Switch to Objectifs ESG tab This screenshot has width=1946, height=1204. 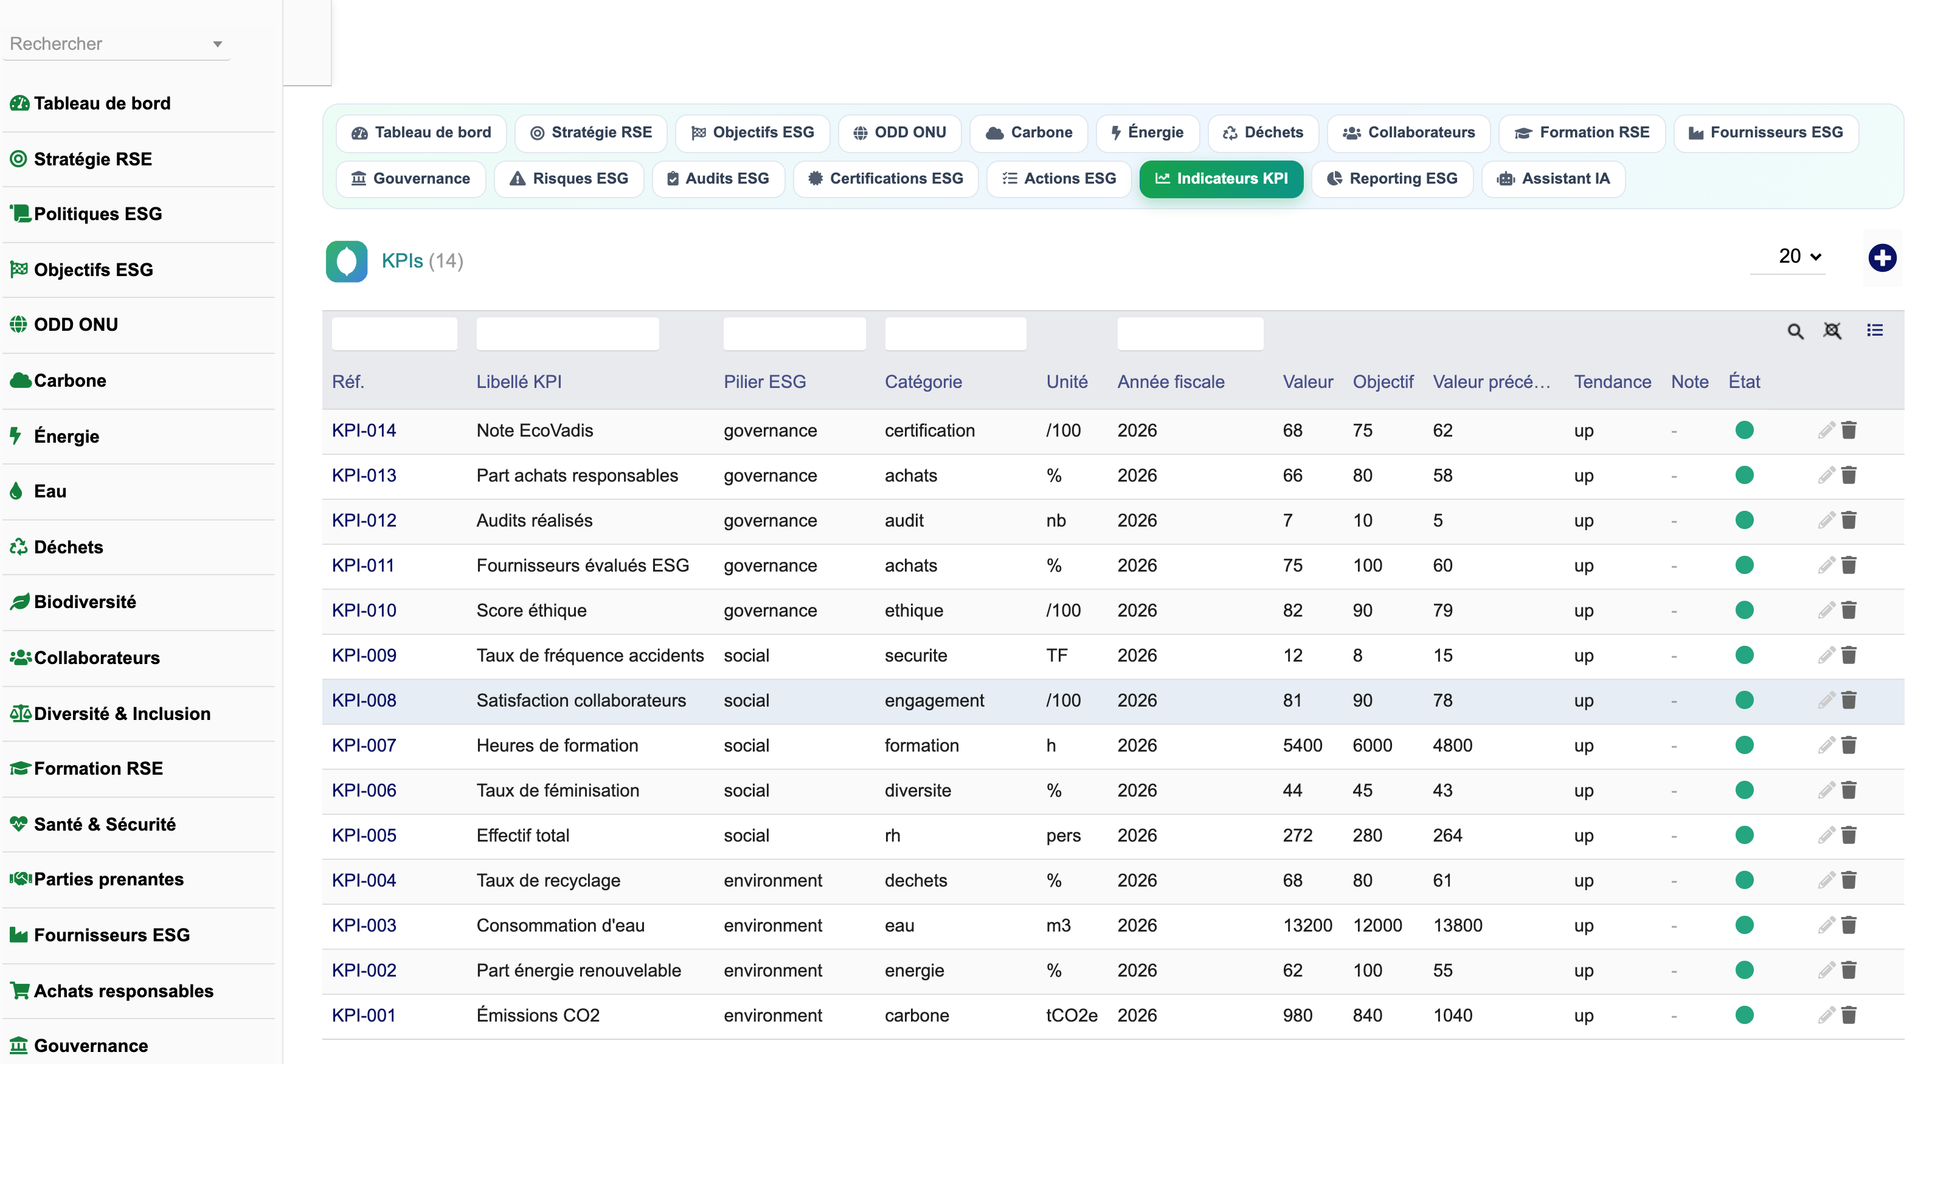pyautogui.click(x=752, y=133)
